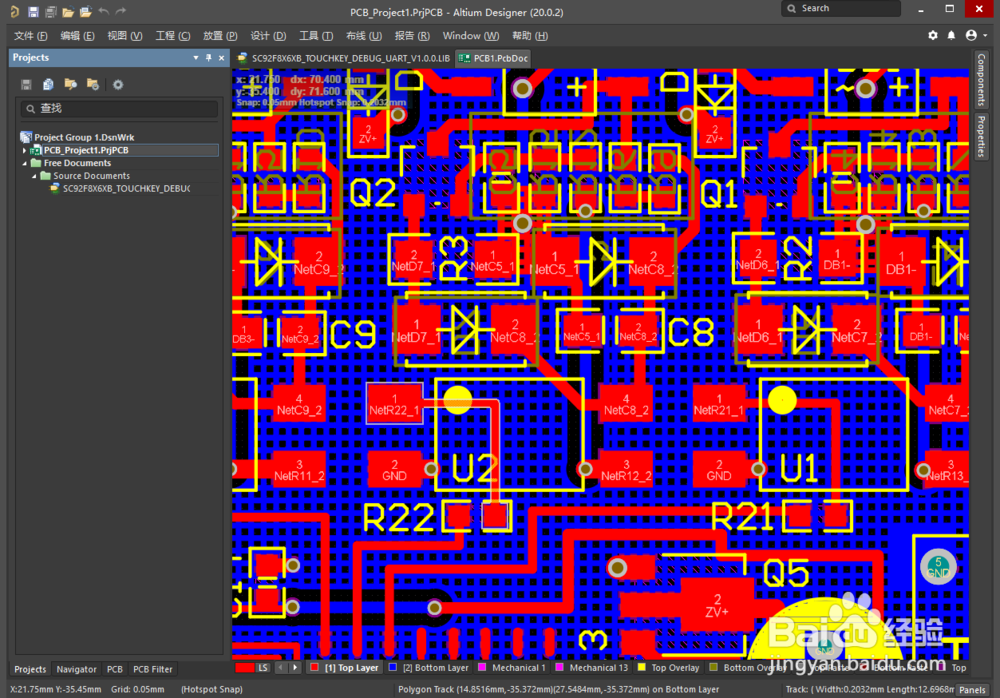
Task: Open notifications bell icon
Action: pyautogui.click(x=952, y=35)
